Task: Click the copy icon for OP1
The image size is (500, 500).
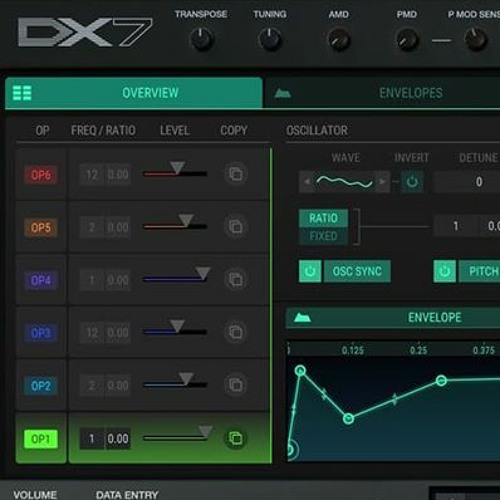Action: pos(236,438)
